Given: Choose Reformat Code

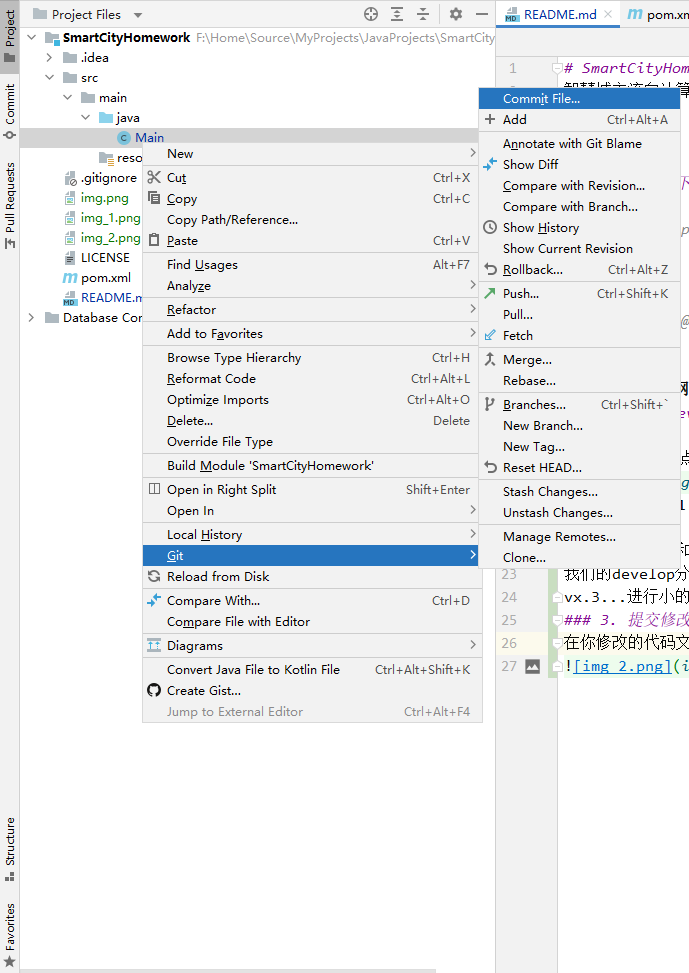Looking at the screenshot, I should point(312,379).
